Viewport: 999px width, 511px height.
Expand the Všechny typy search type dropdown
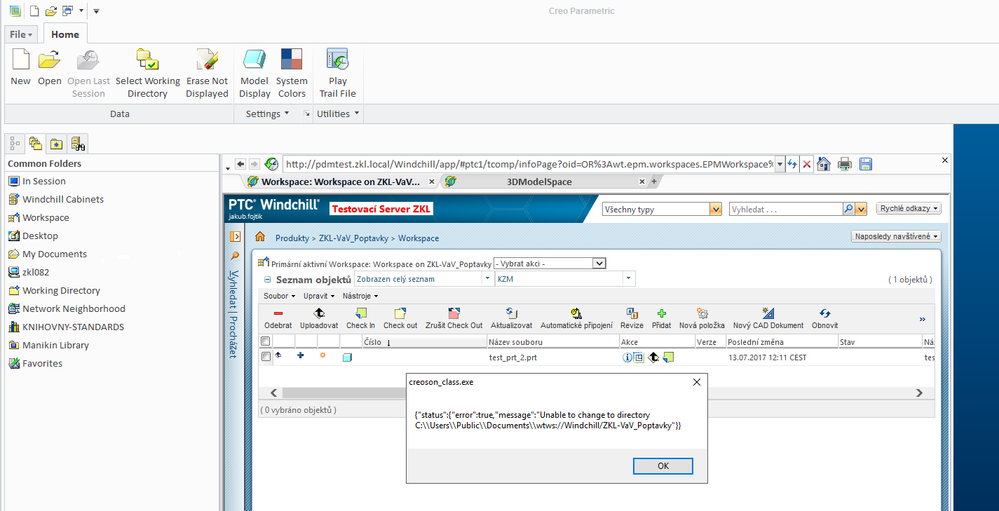tap(715, 209)
